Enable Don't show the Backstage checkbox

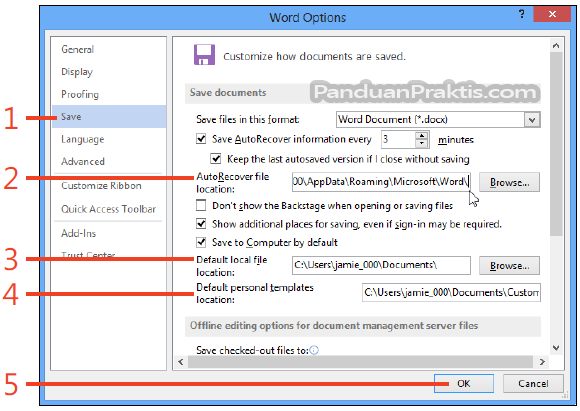(201, 205)
